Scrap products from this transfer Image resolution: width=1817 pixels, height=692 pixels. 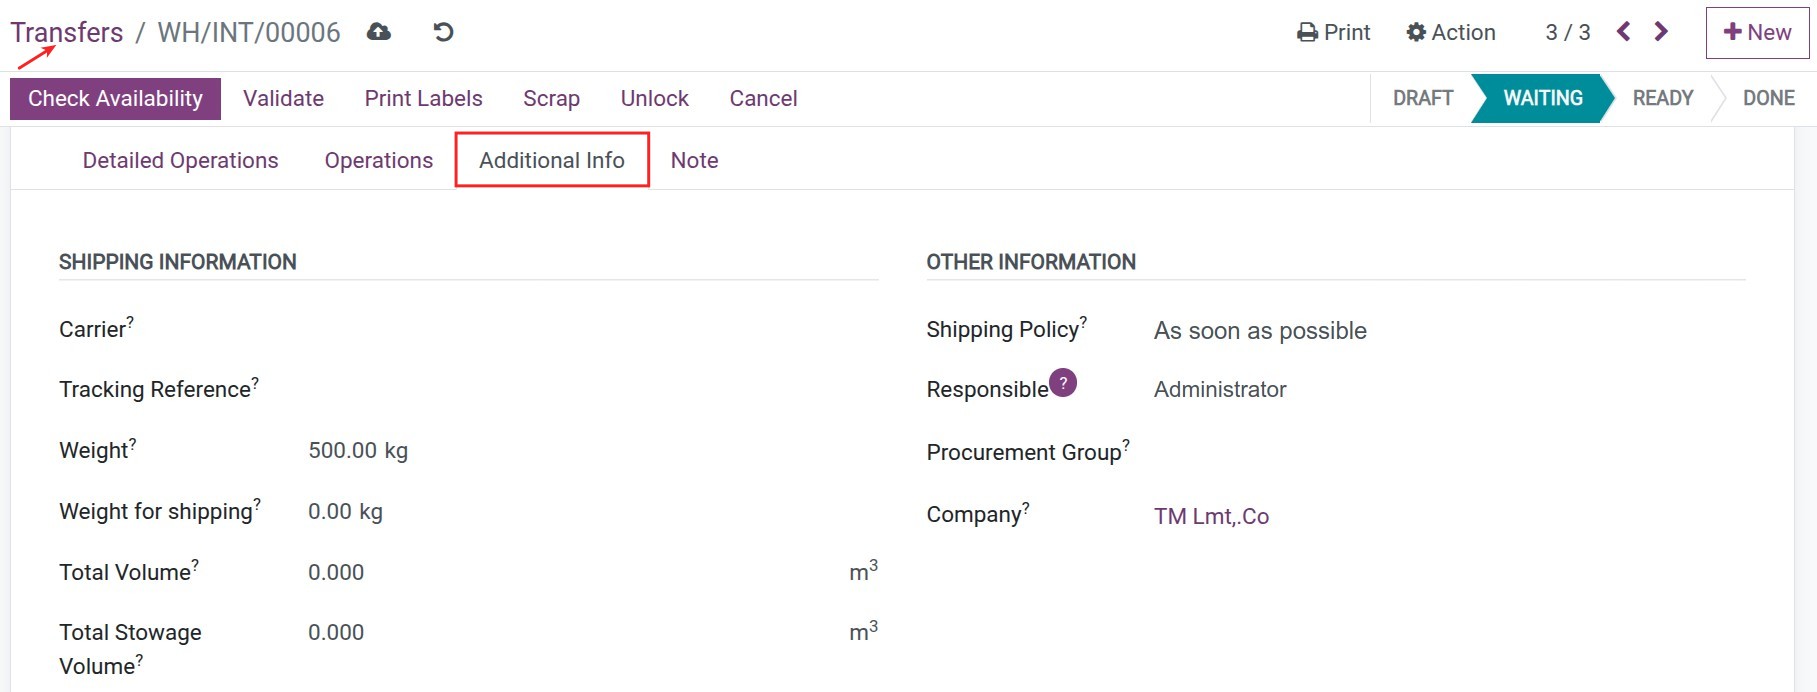[x=551, y=99]
